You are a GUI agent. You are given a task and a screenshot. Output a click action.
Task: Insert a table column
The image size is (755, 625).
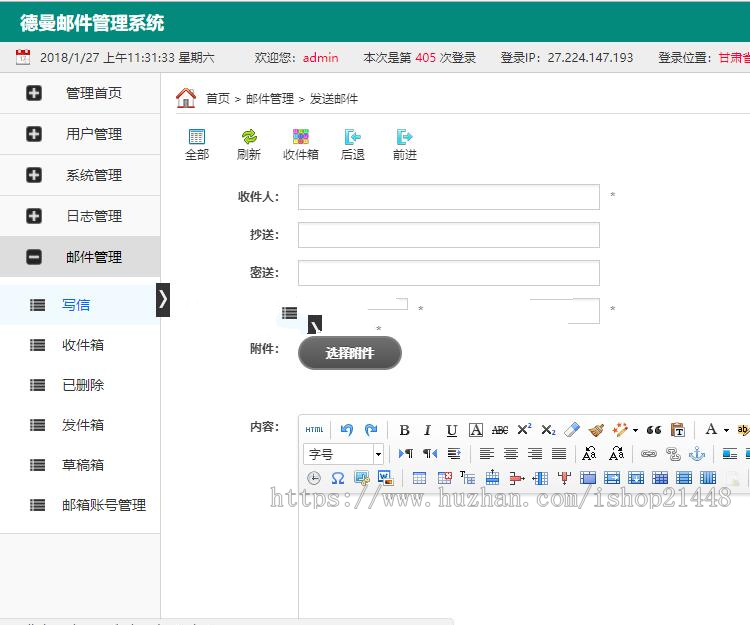540,478
